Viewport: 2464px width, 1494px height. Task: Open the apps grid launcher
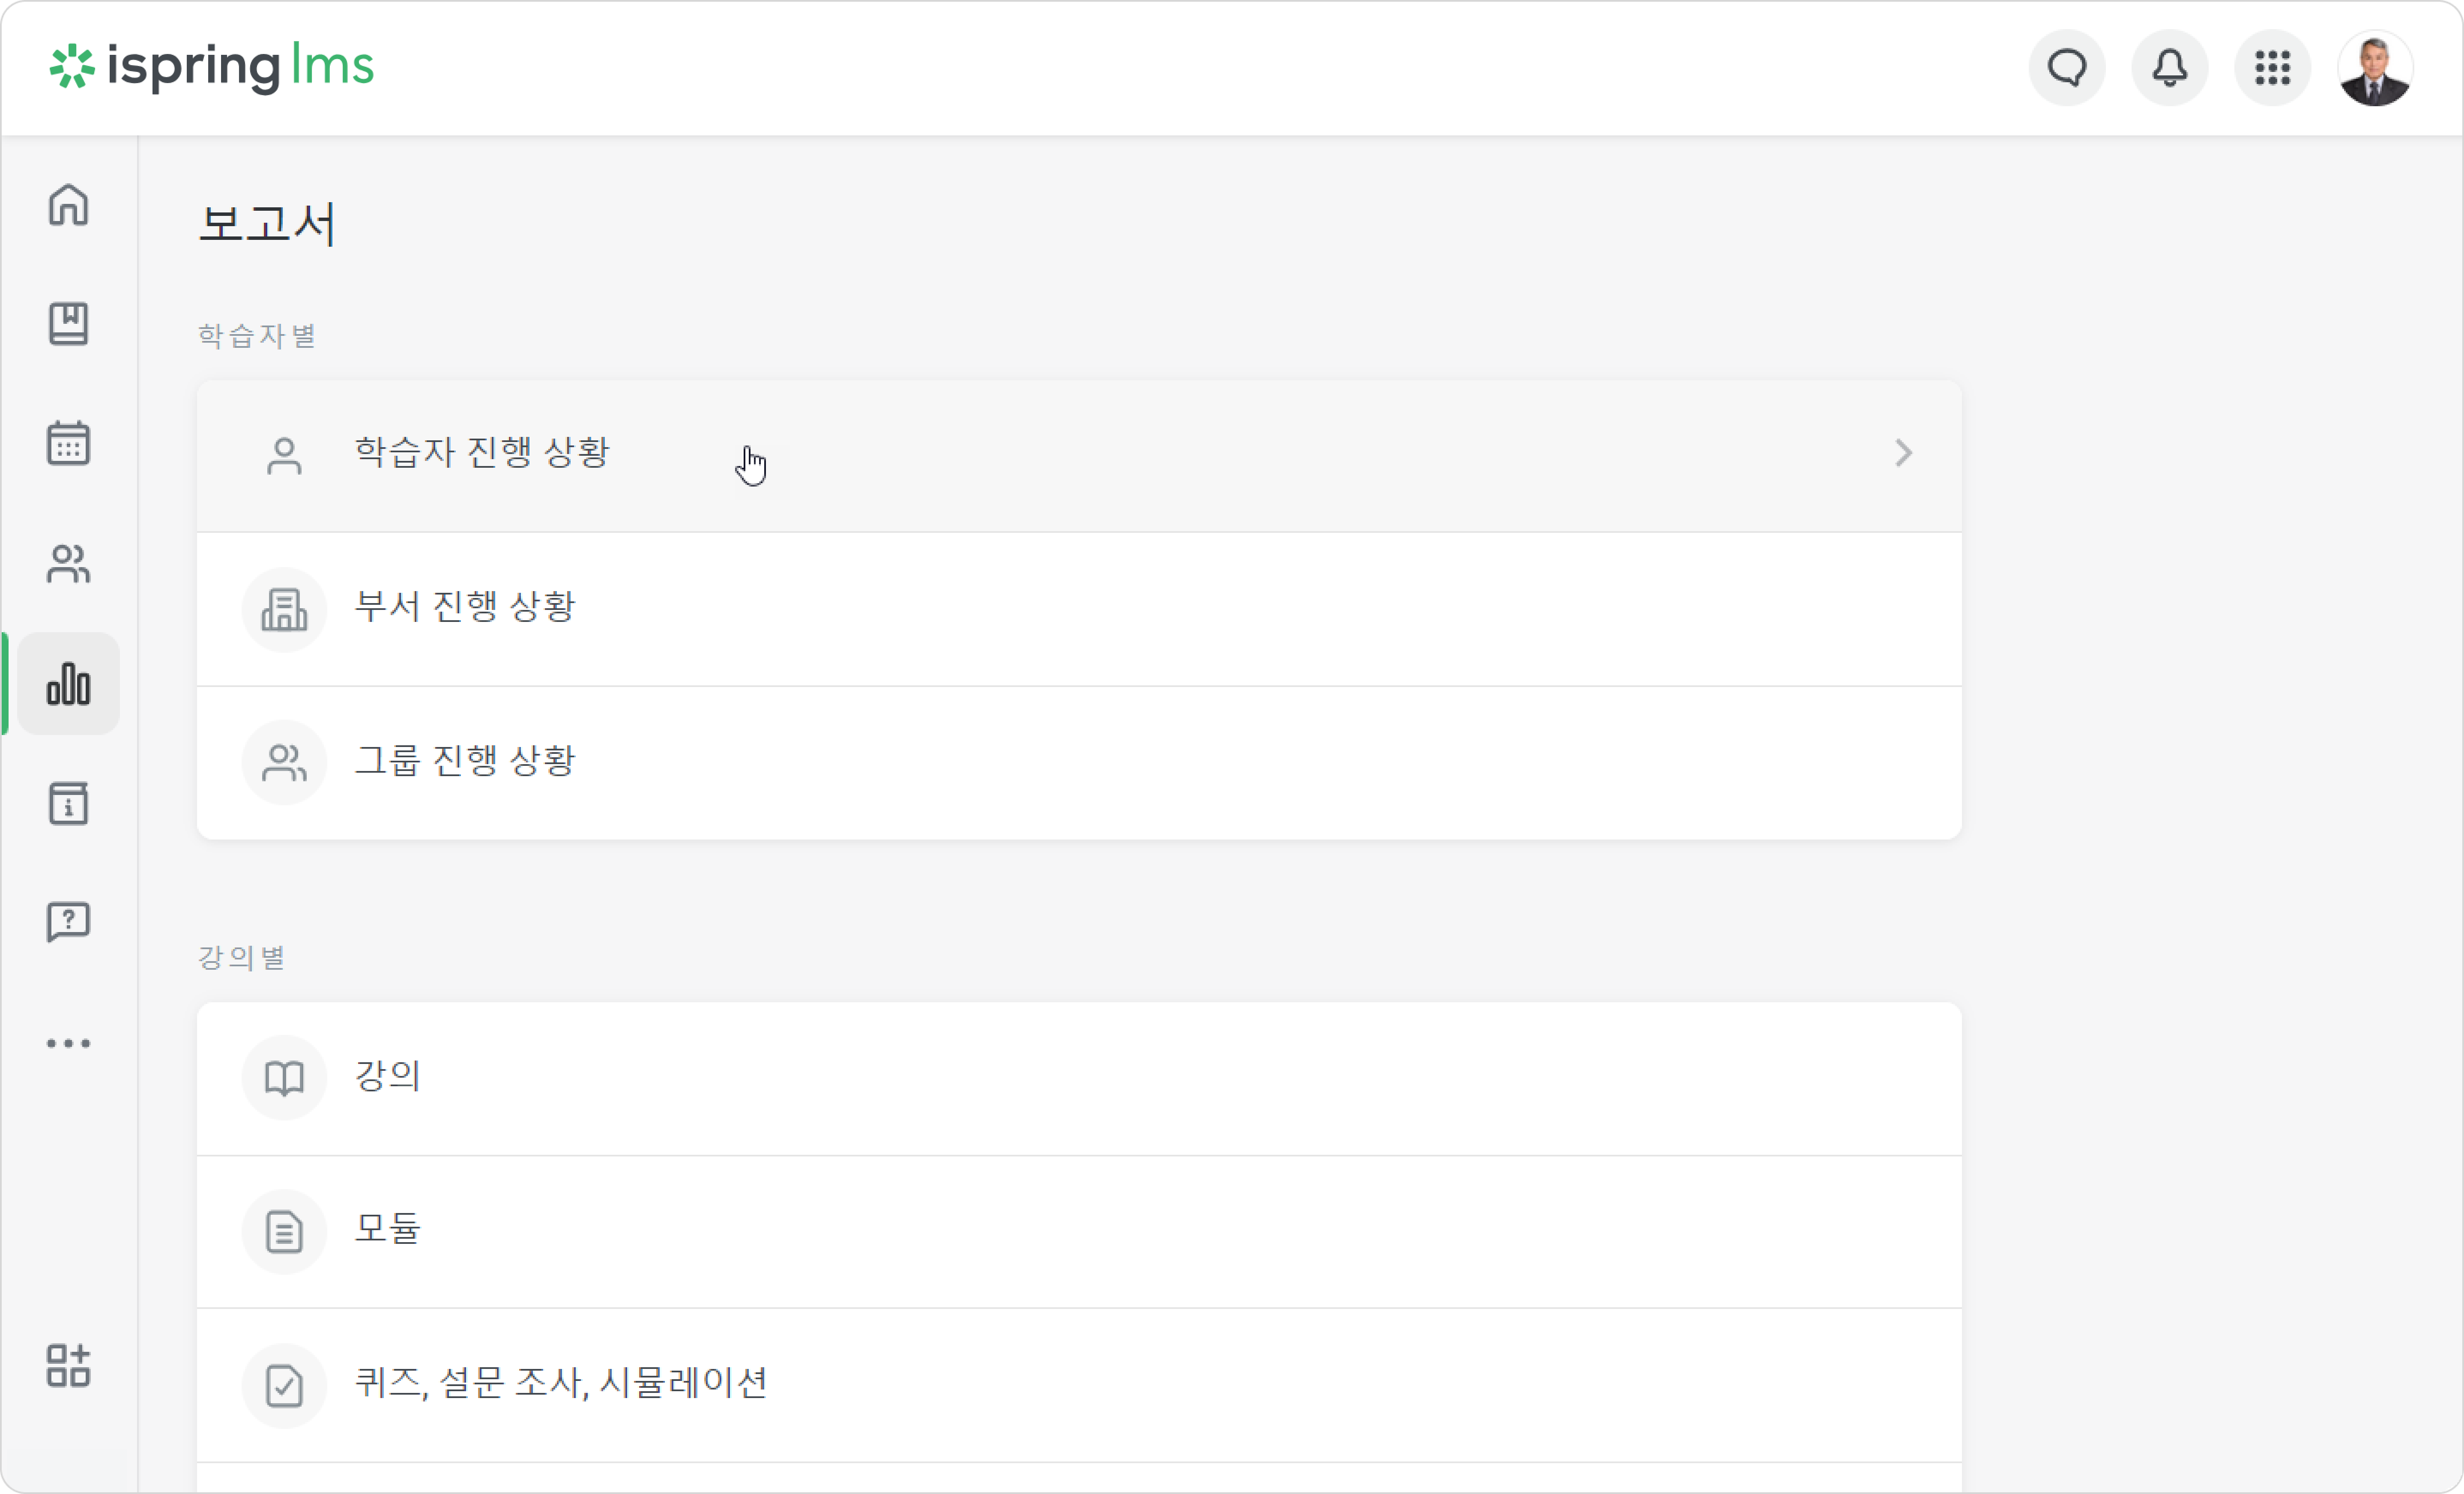[2273, 68]
